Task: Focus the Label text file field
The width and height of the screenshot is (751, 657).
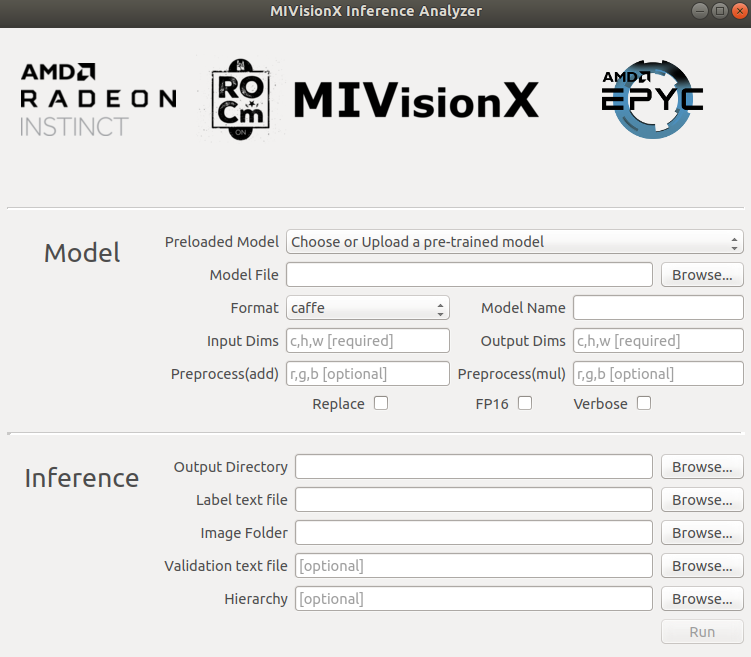Action: (474, 500)
